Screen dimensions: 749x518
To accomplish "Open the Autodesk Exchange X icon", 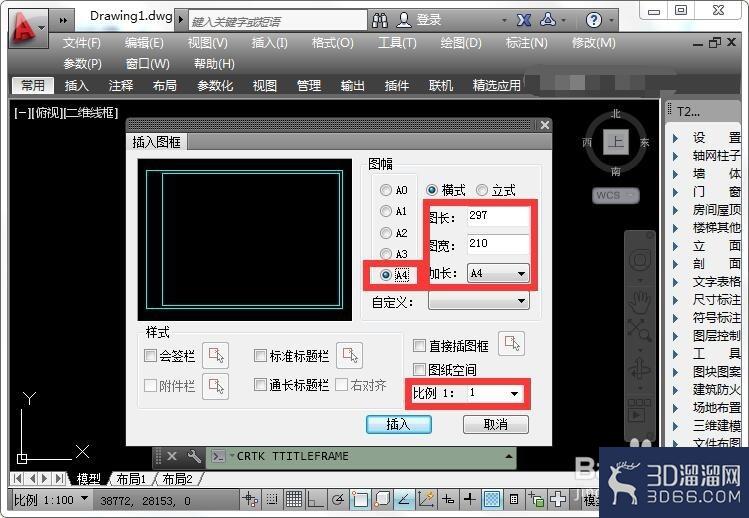I will [524, 20].
